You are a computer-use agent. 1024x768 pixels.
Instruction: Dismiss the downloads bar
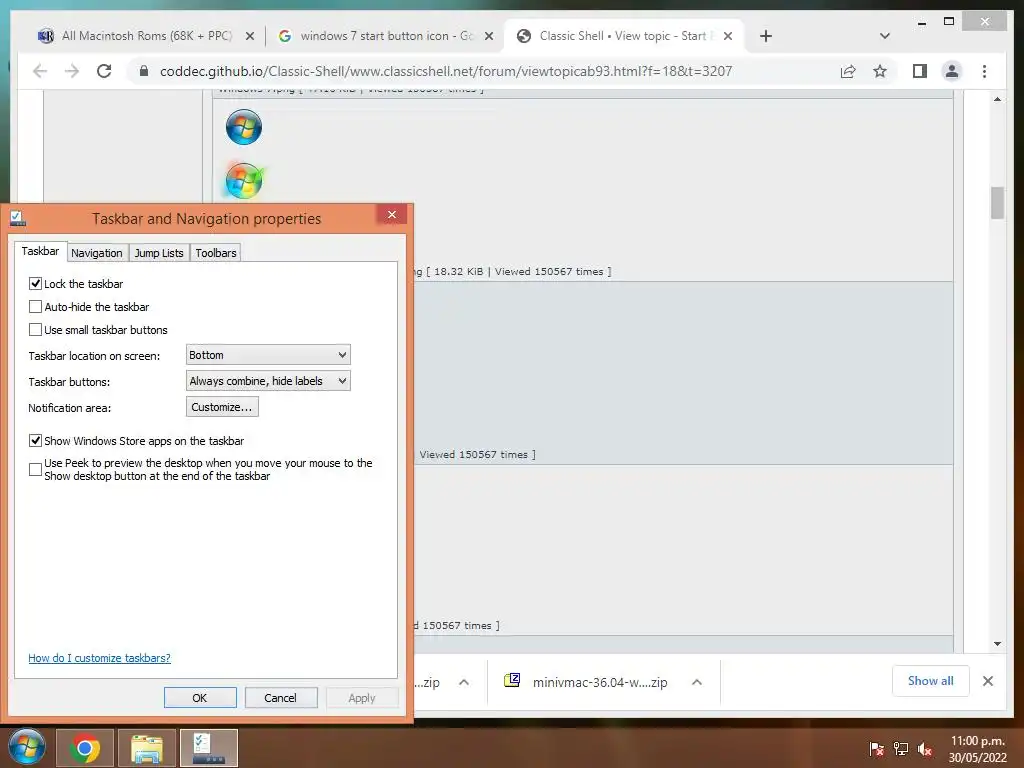(987, 681)
